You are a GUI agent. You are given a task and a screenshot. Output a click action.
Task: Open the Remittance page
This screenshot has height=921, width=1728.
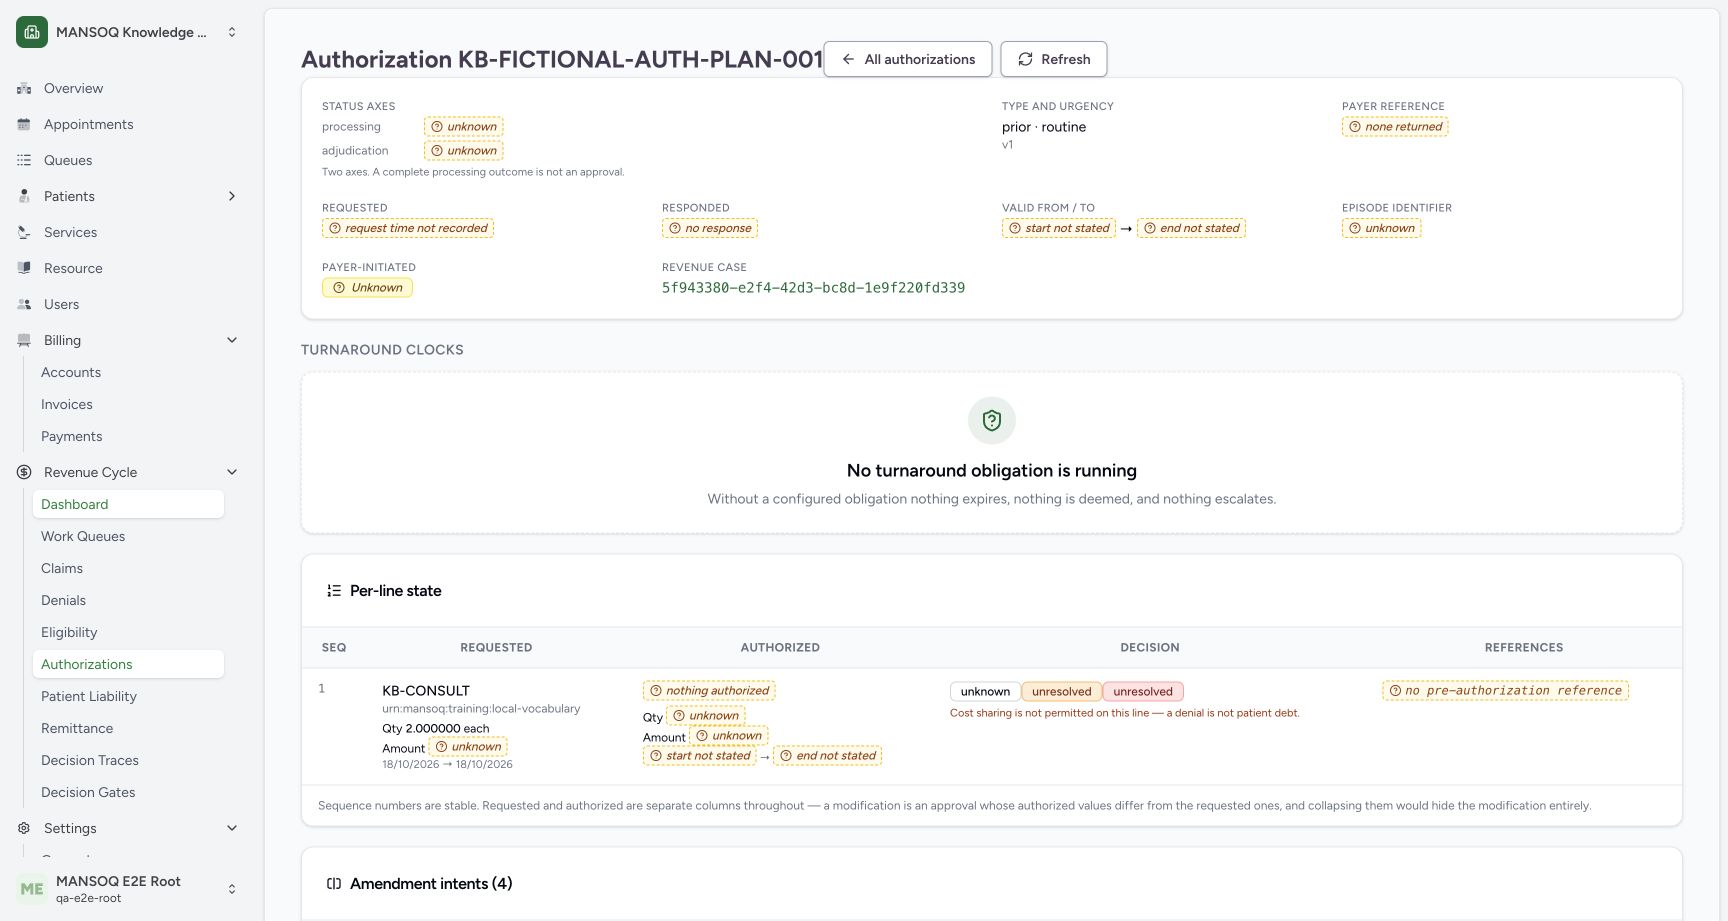[x=128, y=728]
